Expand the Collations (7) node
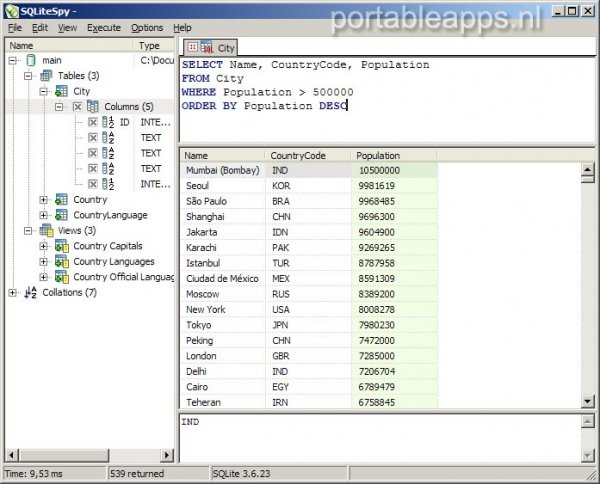 click(13, 293)
